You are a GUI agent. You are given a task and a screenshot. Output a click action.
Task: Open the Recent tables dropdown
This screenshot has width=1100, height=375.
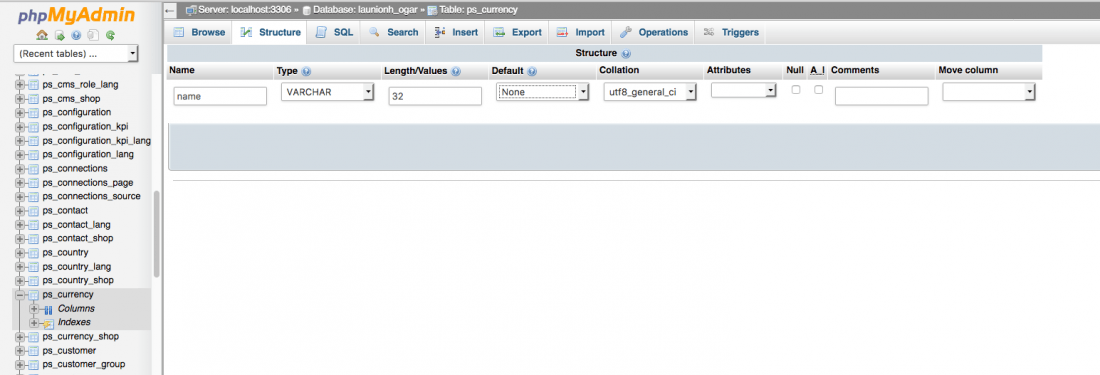pyautogui.click(x=76, y=53)
